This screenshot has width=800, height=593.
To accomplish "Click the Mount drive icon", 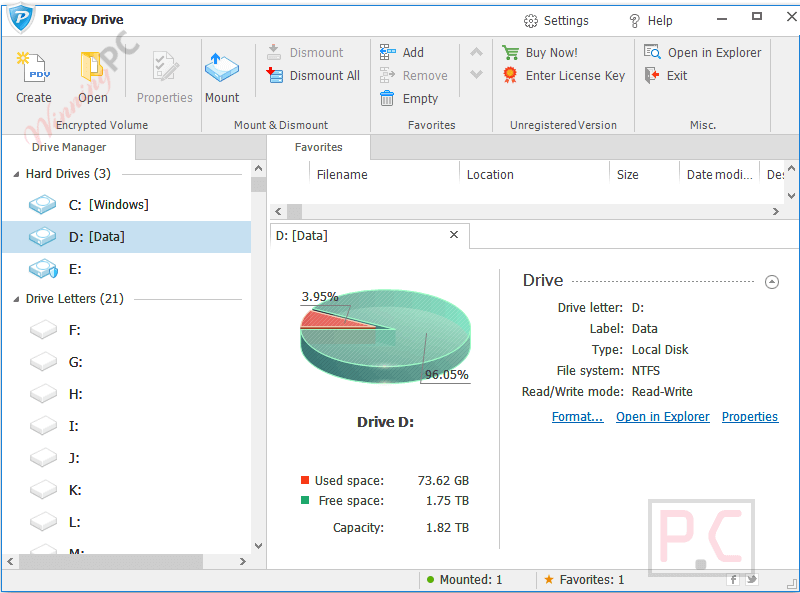I will point(222,67).
